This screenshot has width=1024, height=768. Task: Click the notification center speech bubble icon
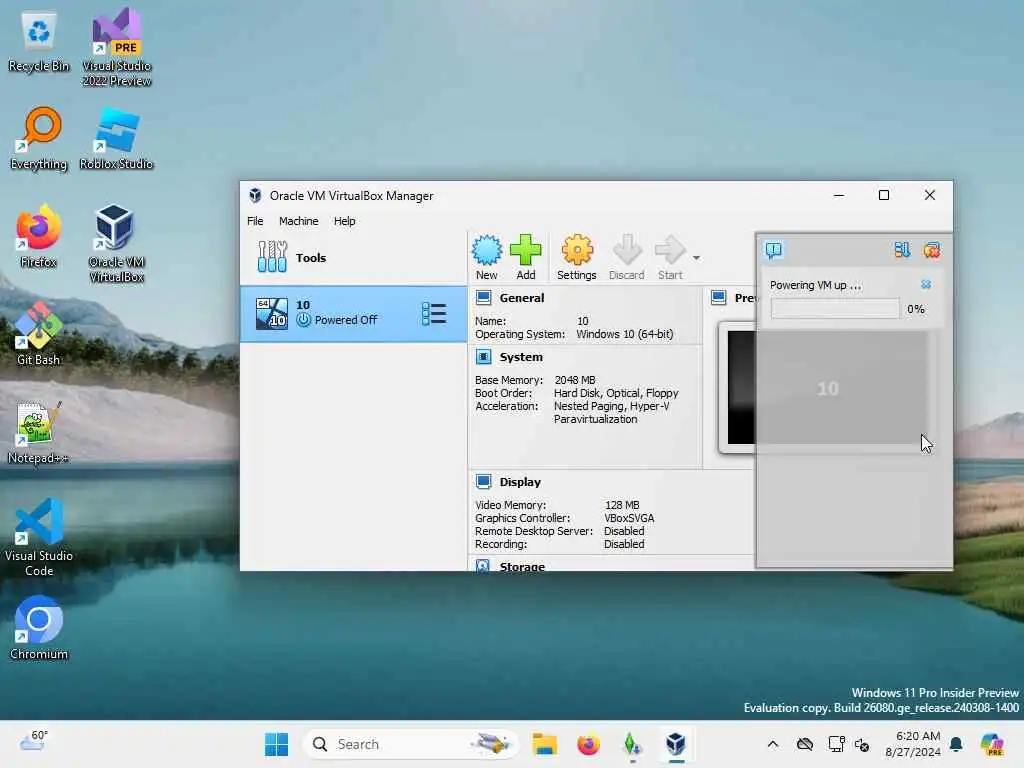[x=774, y=250]
